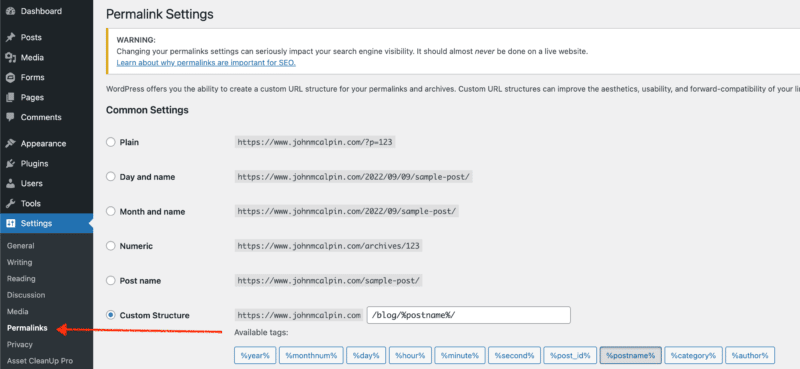
Task: Click the Common Settings heading
Action: pos(147,110)
